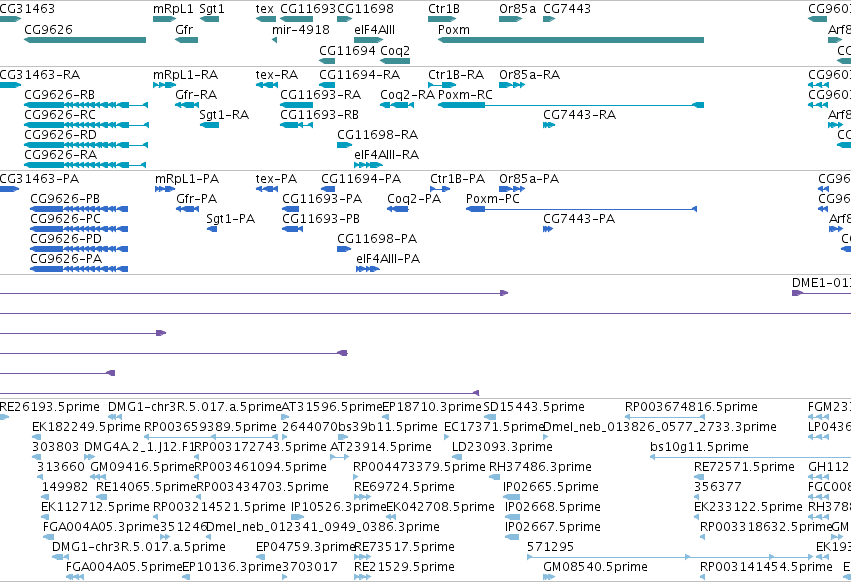851x582 pixels.
Task: Select the RH37486.3prime EST label
Action: coord(541,467)
